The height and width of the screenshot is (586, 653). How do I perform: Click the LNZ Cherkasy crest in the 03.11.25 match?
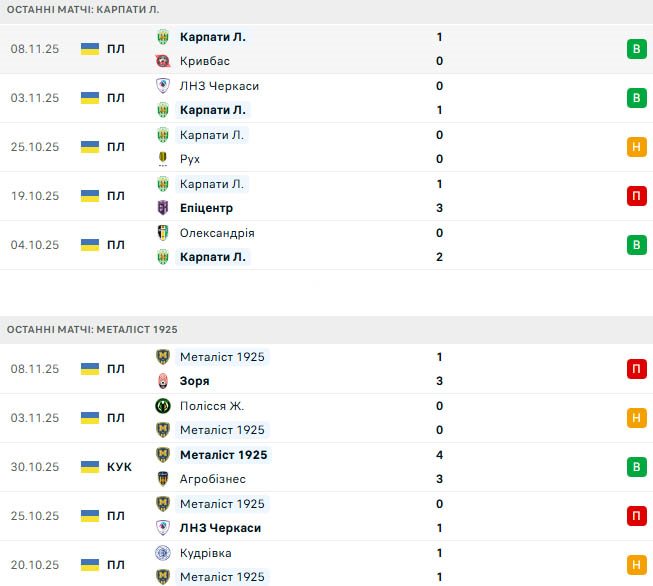[x=163, y=86]
